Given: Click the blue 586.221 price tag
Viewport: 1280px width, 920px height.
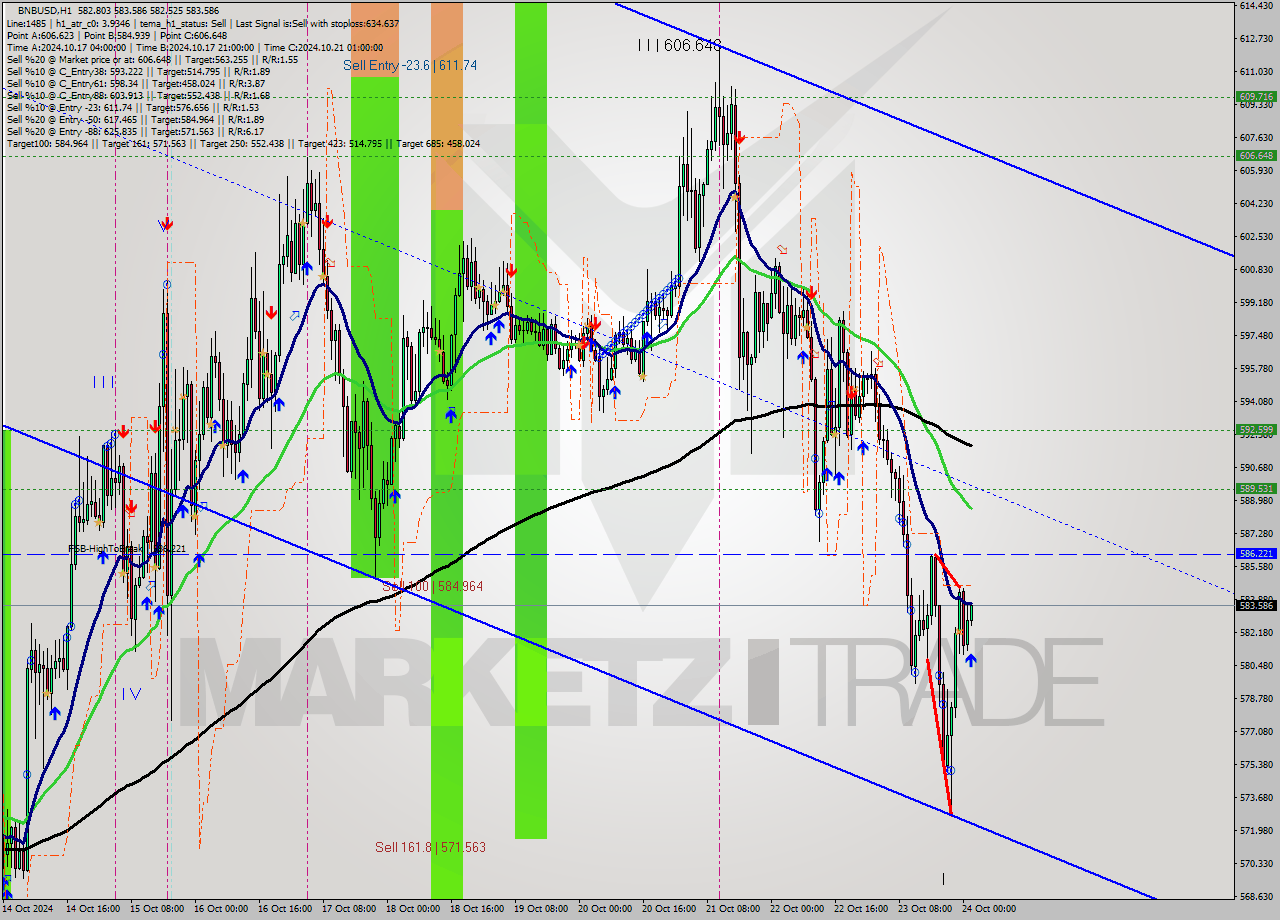Looking at the screenshot, I should (x=1256, y=553).
